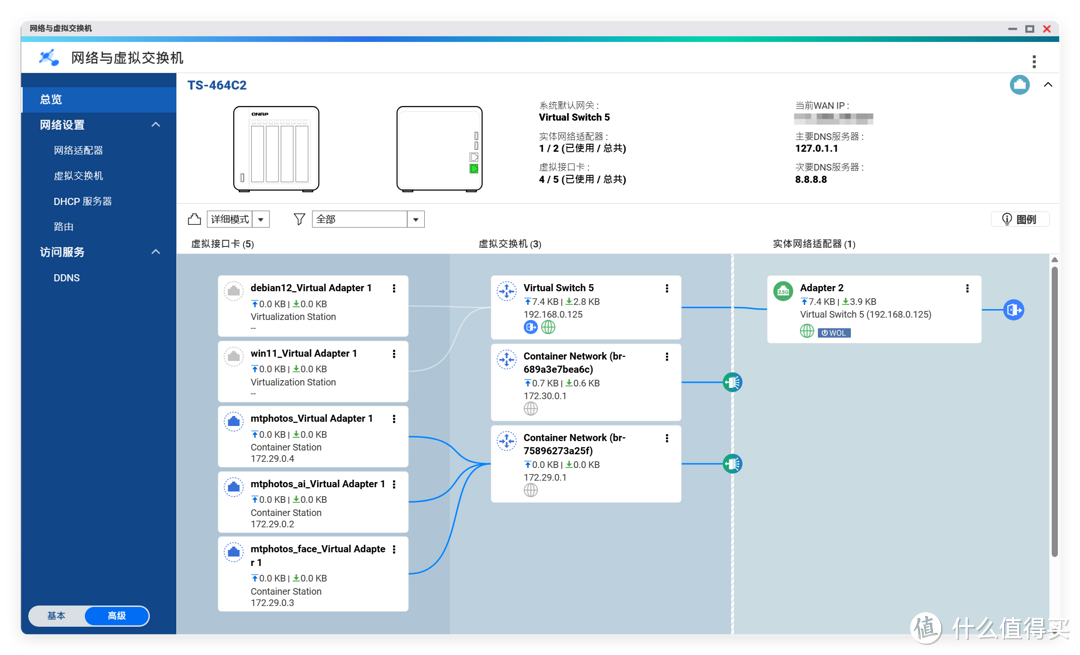Switch to 高级 mode
1080x655 pixels.
pyautogui.click(x=117, y=616)
